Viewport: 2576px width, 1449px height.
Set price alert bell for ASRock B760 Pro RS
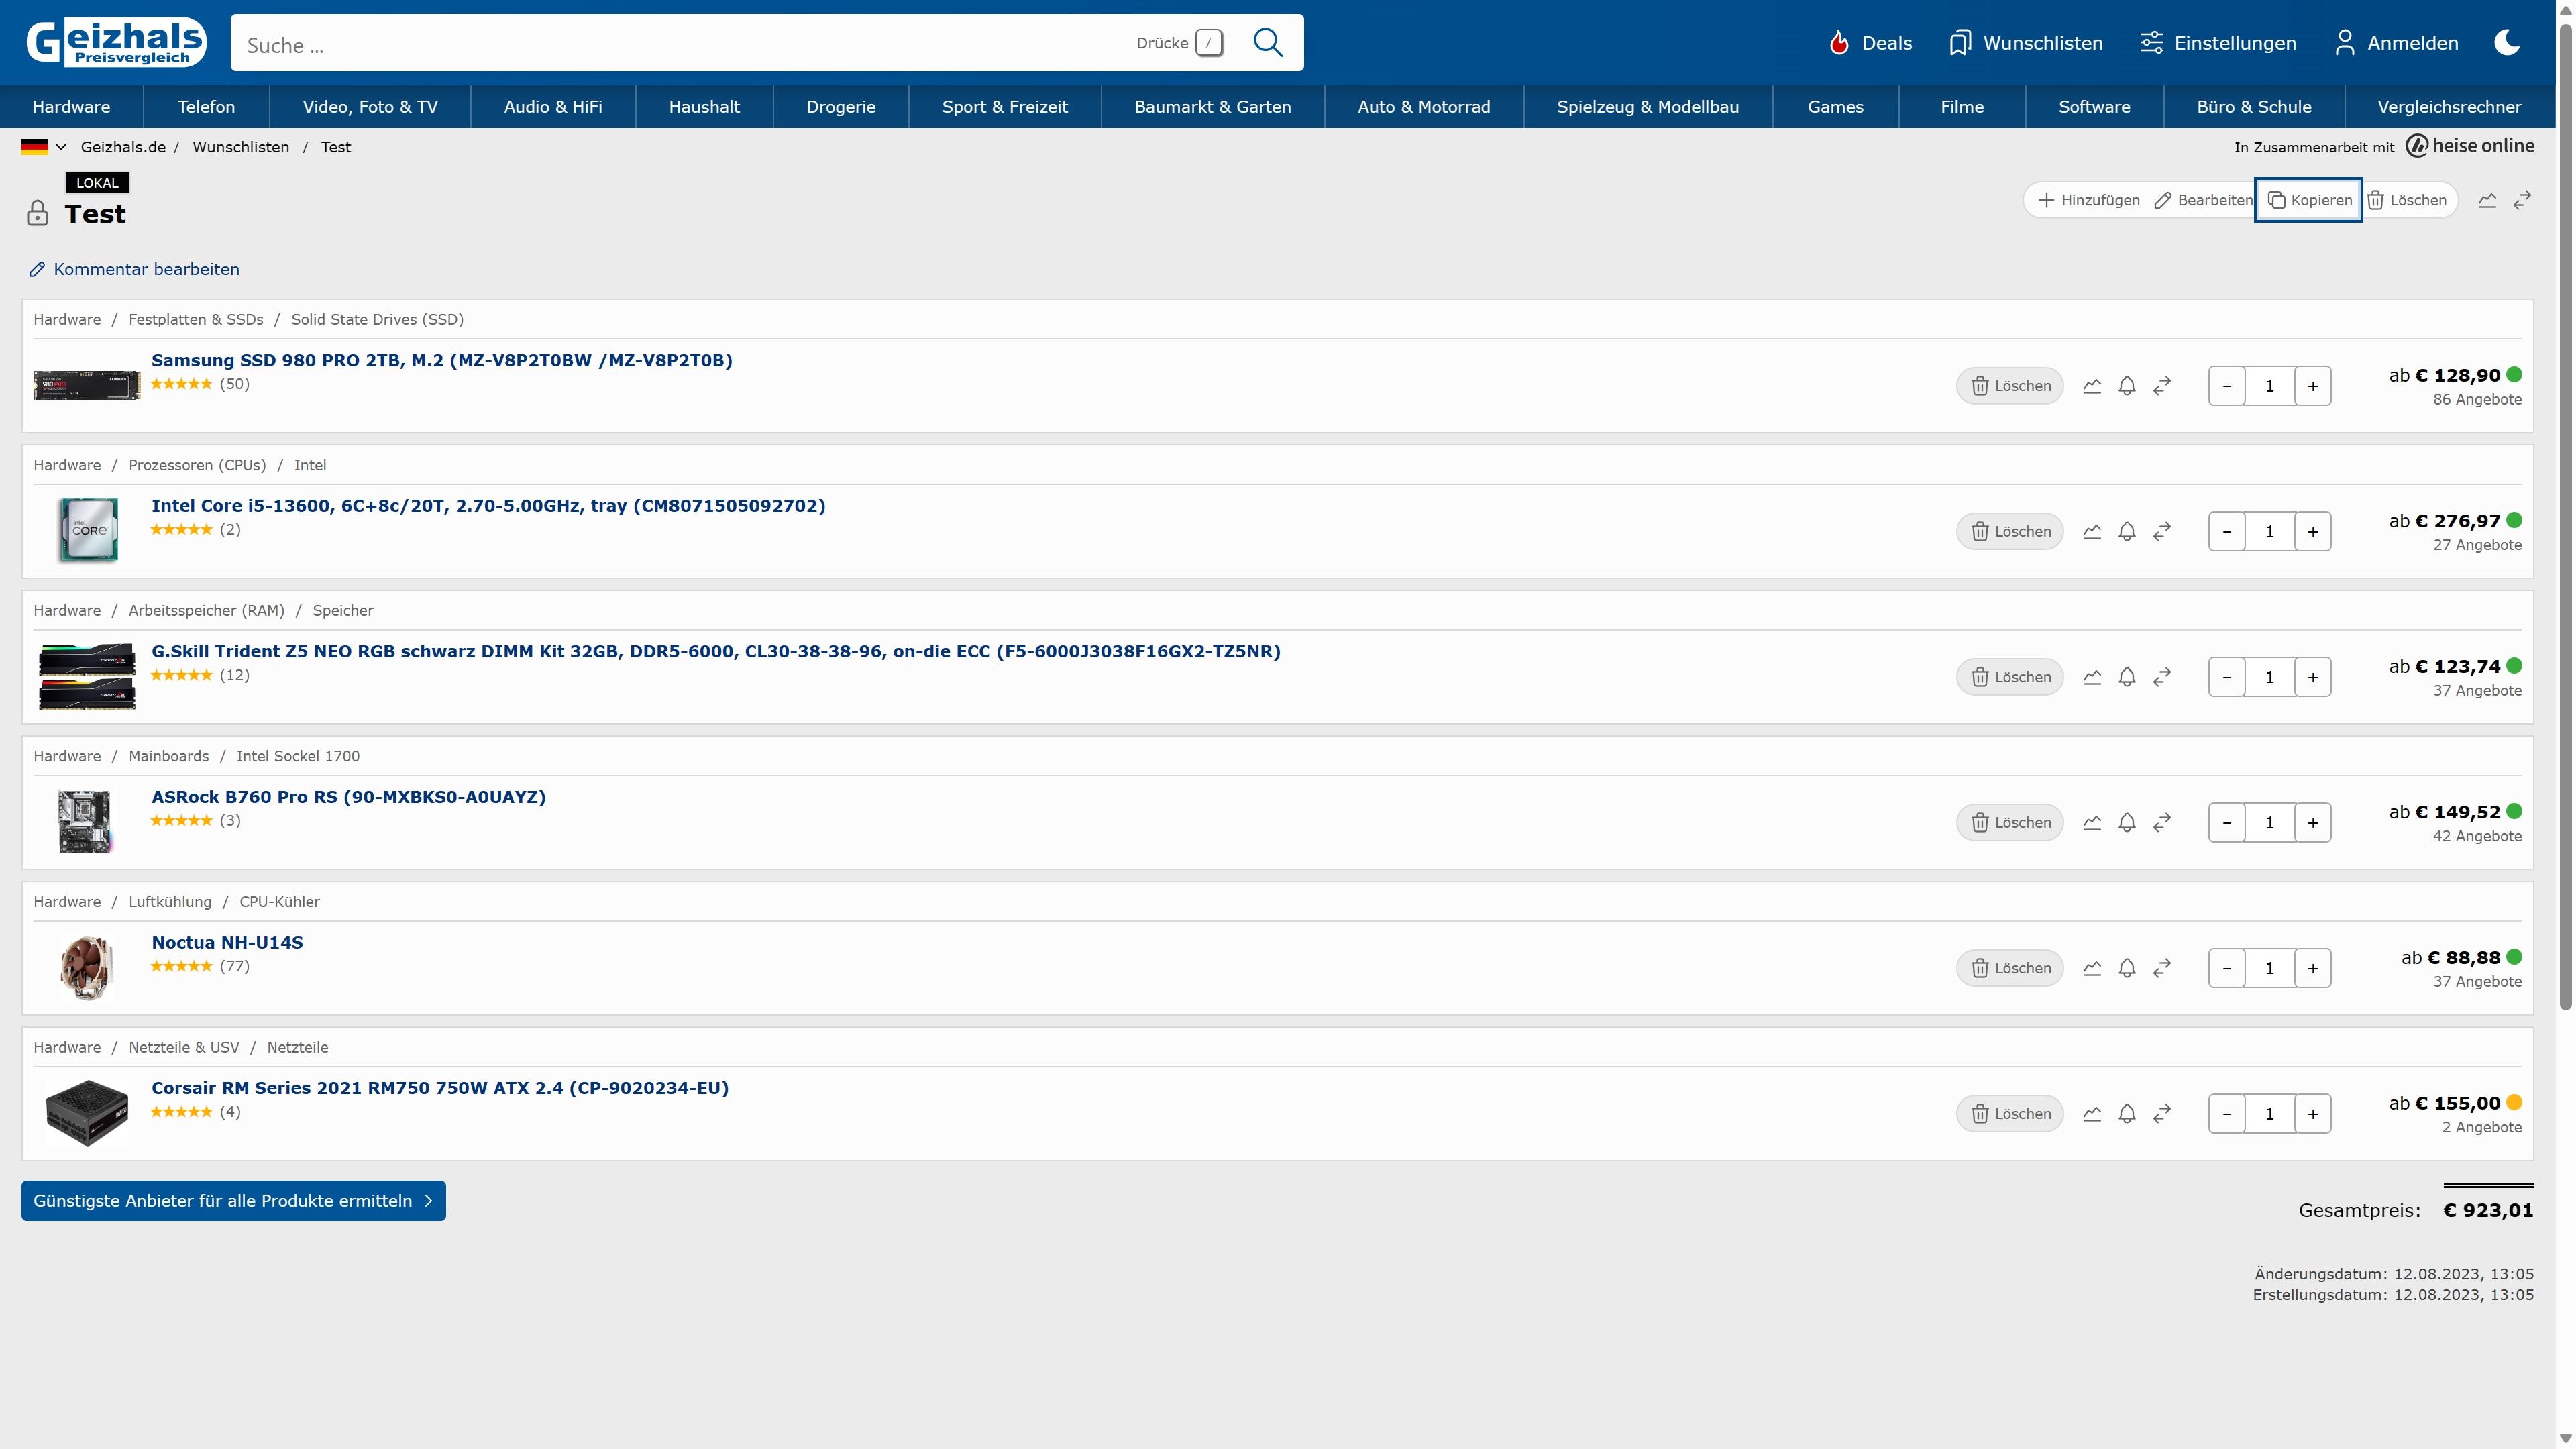pyautogui.click(x=2127, y=822)
